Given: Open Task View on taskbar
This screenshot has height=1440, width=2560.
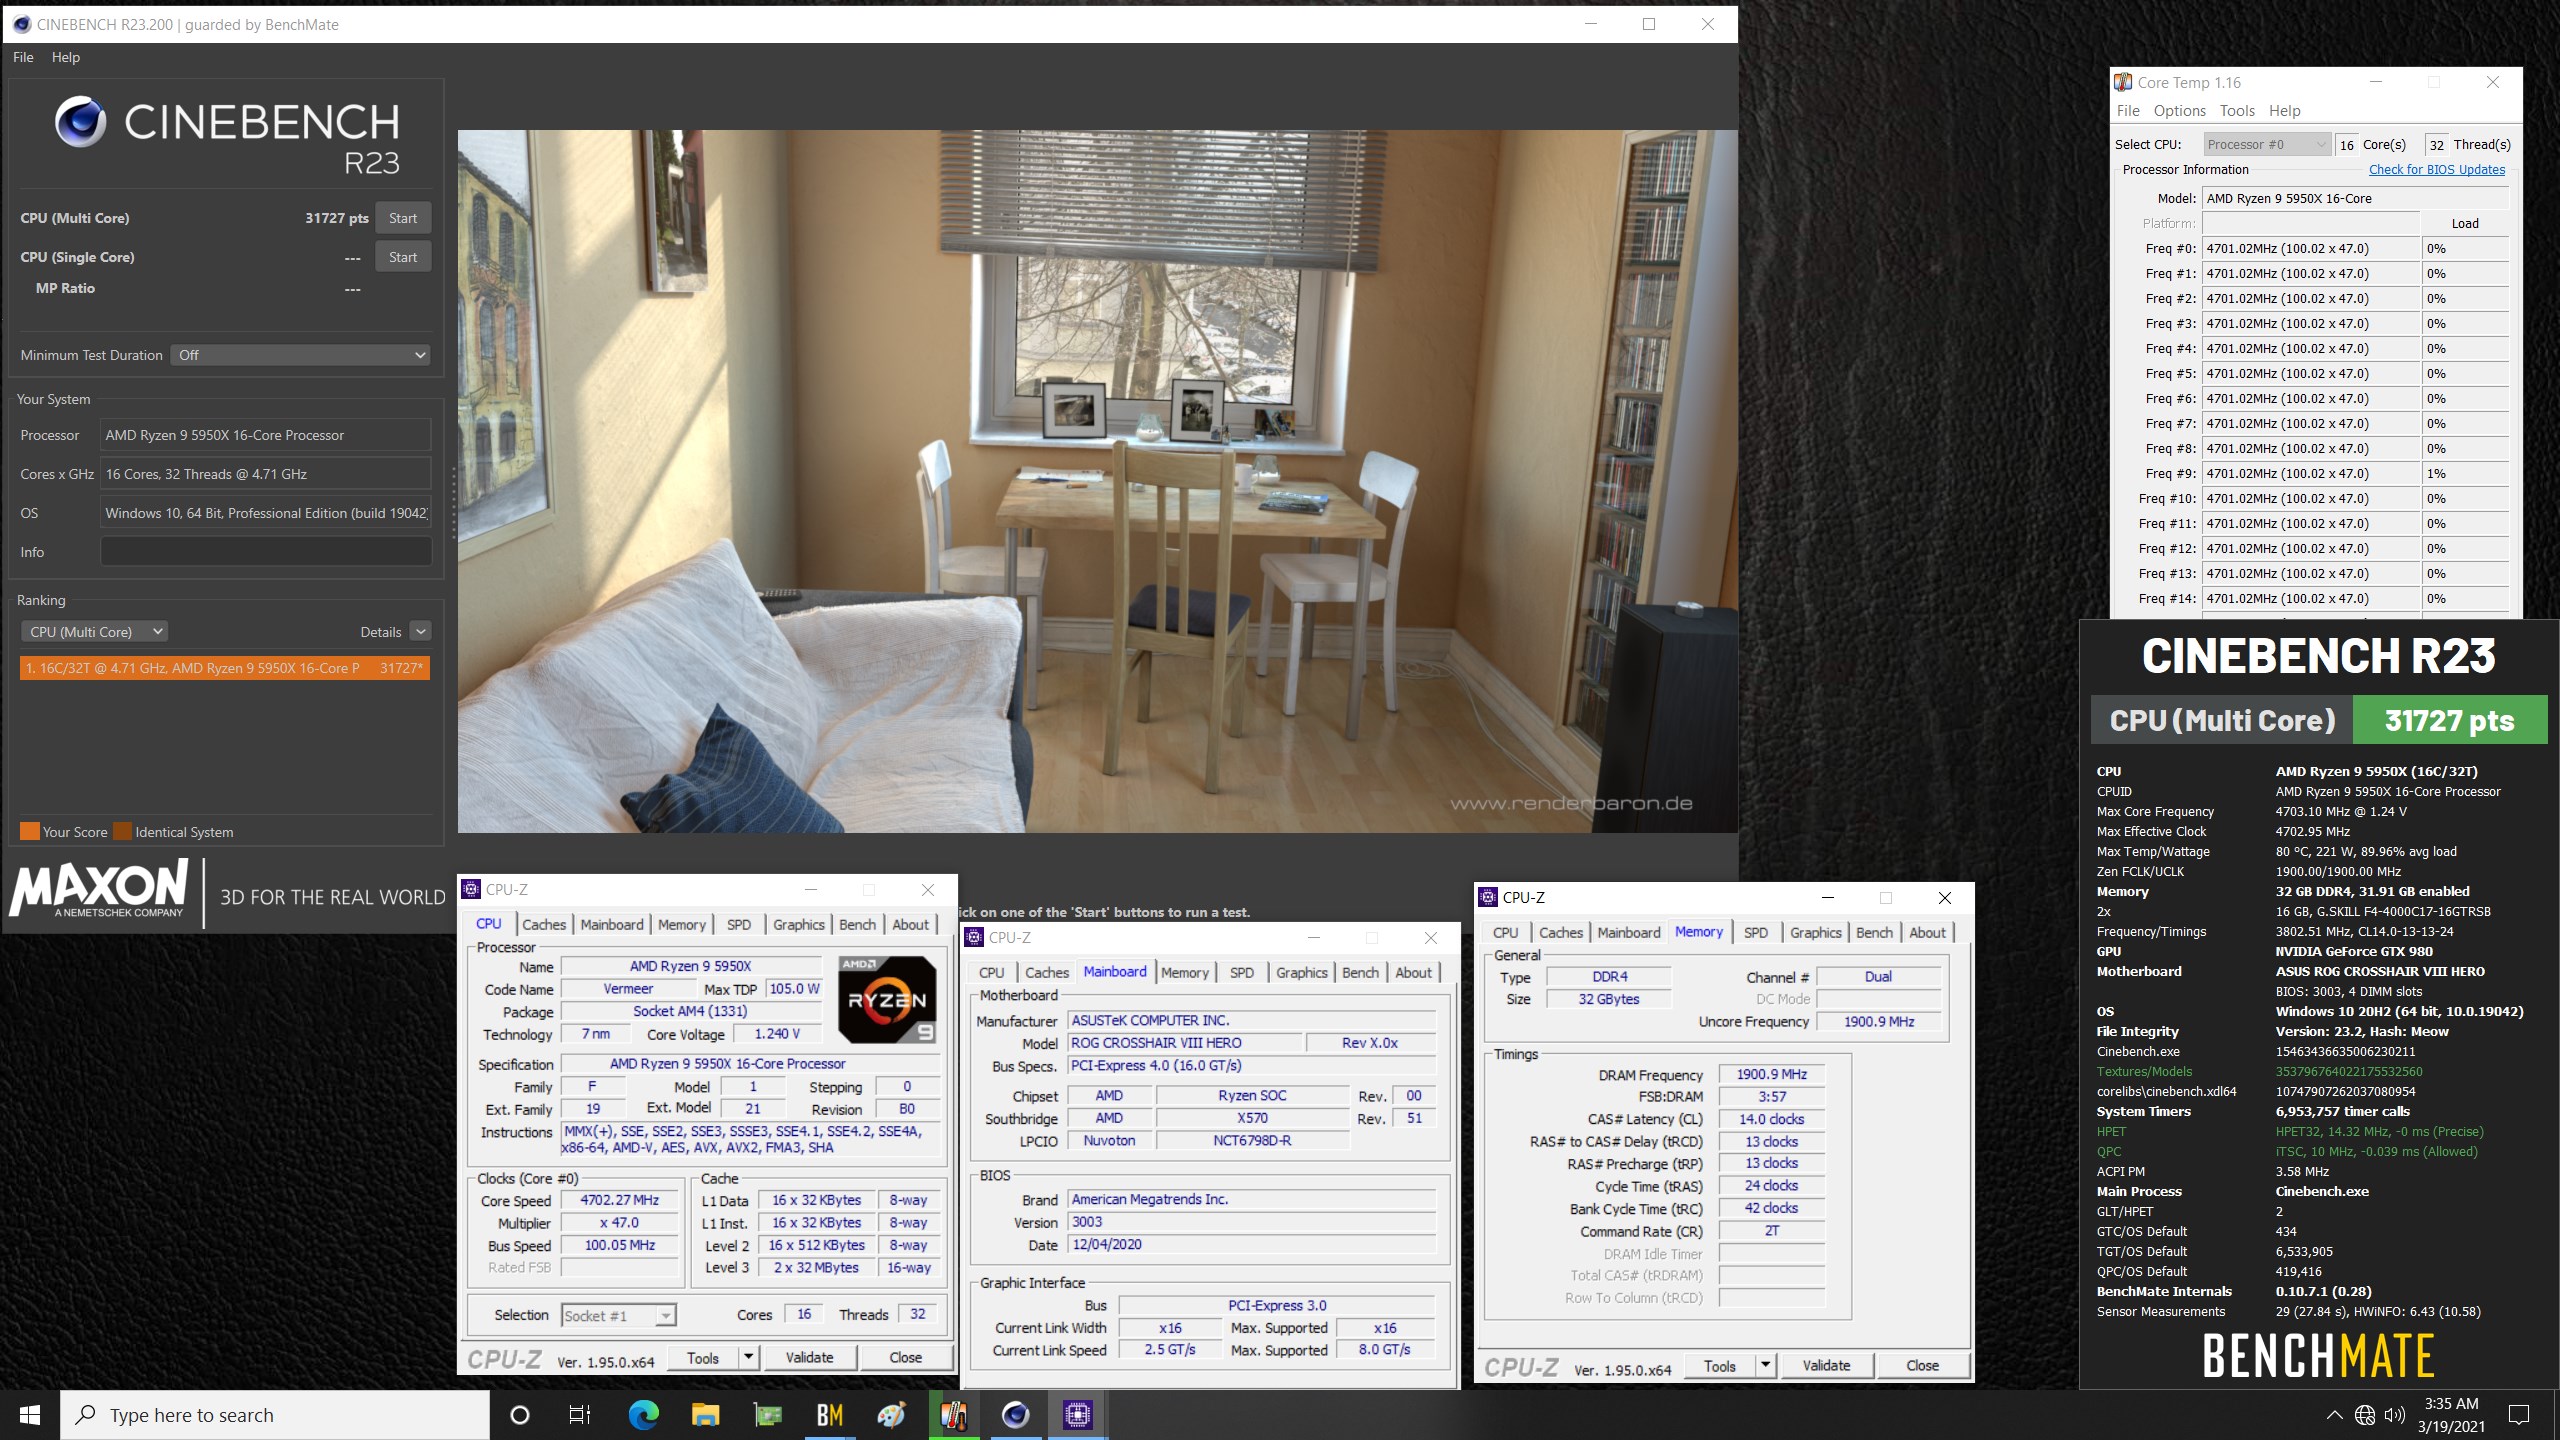Looking at the screenshot, I should click(x=580, y=1414).
